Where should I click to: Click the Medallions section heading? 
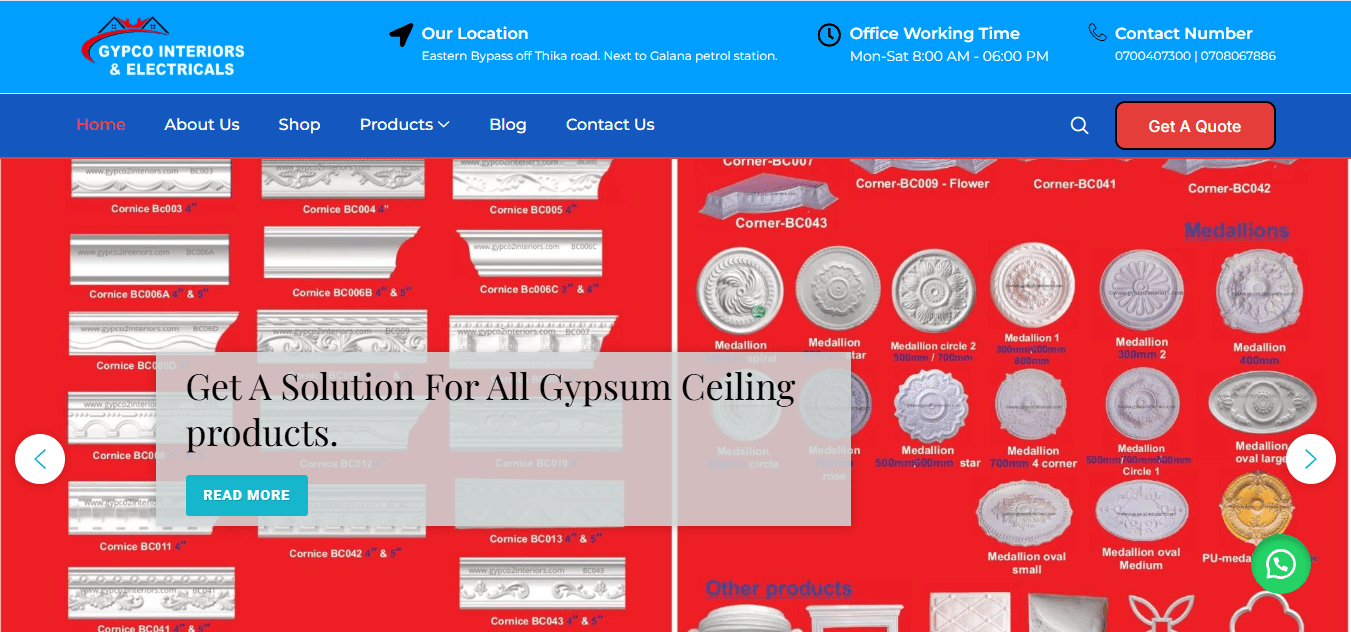[1237, 231]
